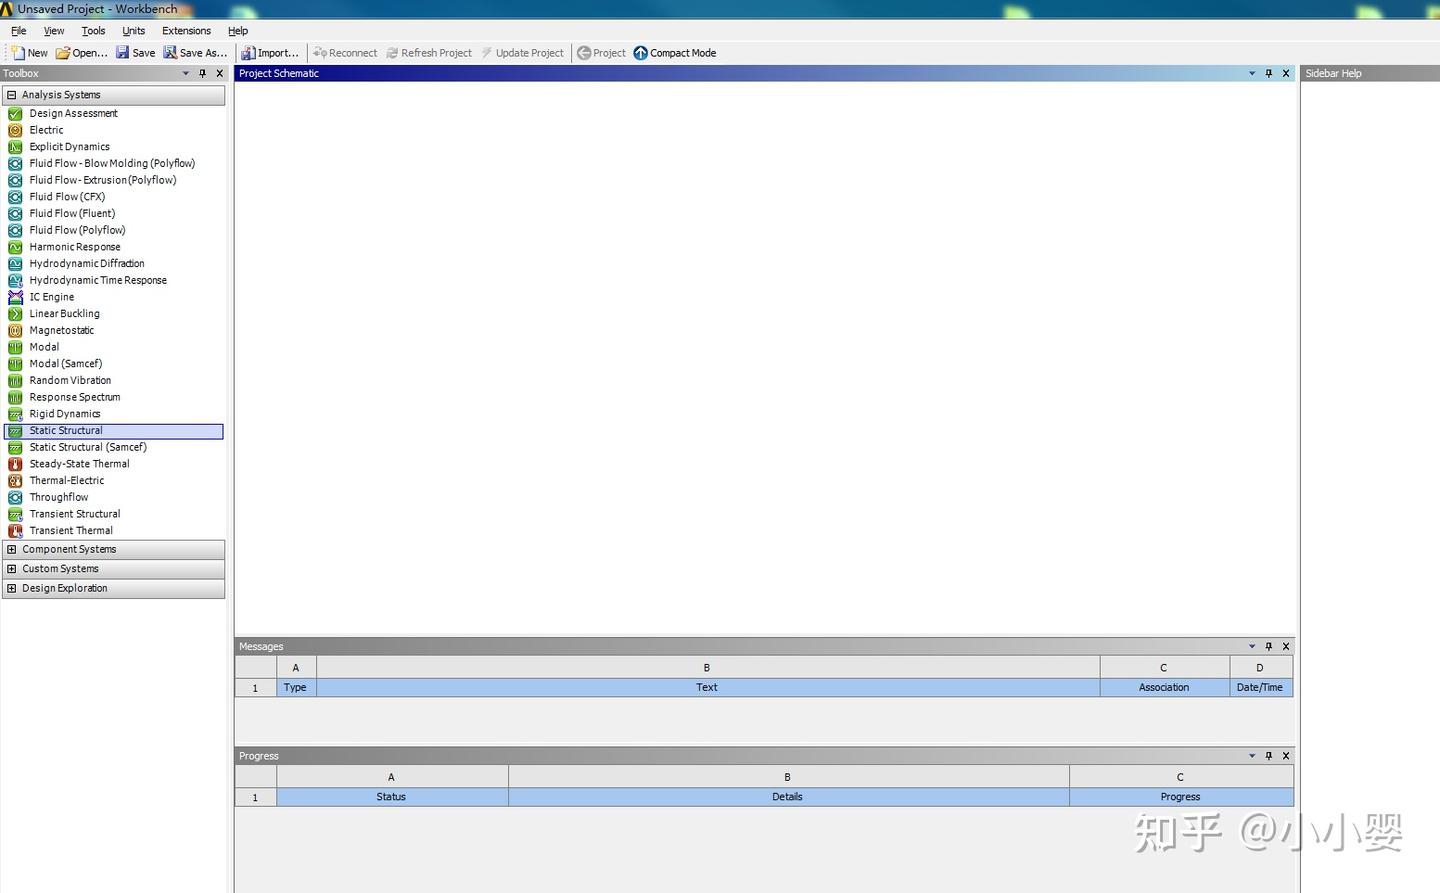
Task: Pin the Messages panel
Action: tap(1269, 647)
